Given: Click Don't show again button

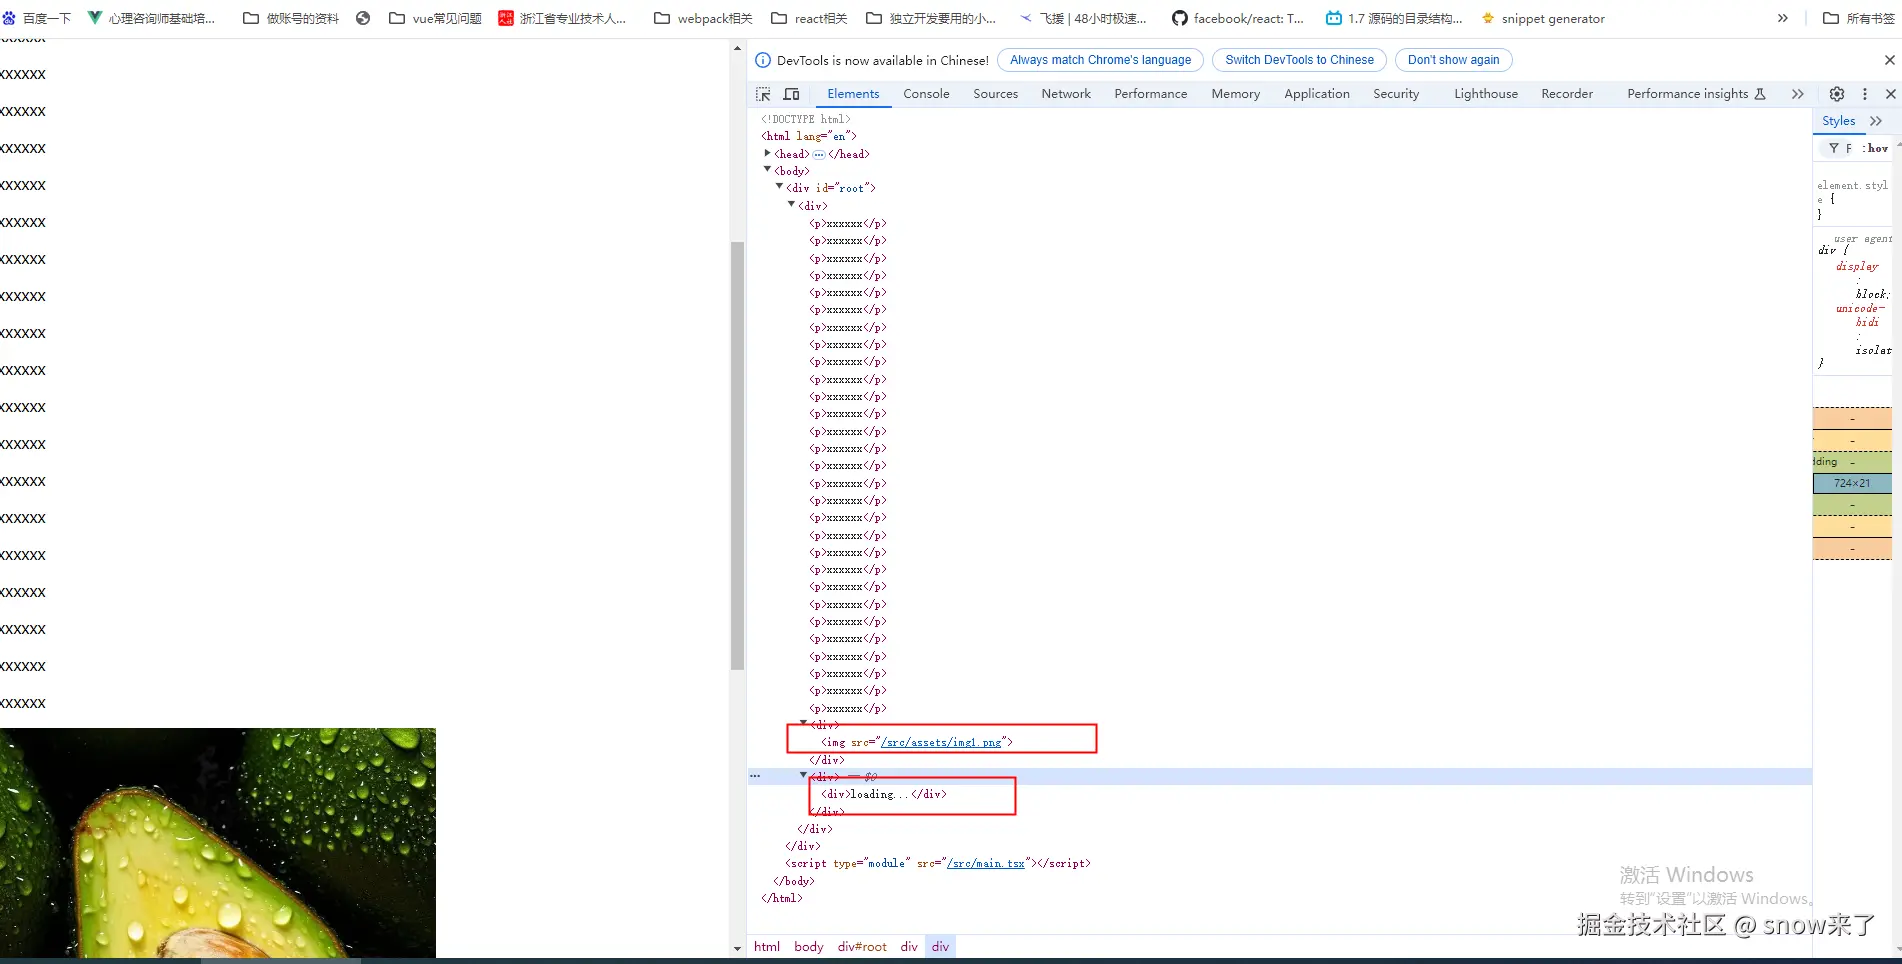Looking at the screenshot, I should [1453, 60].
